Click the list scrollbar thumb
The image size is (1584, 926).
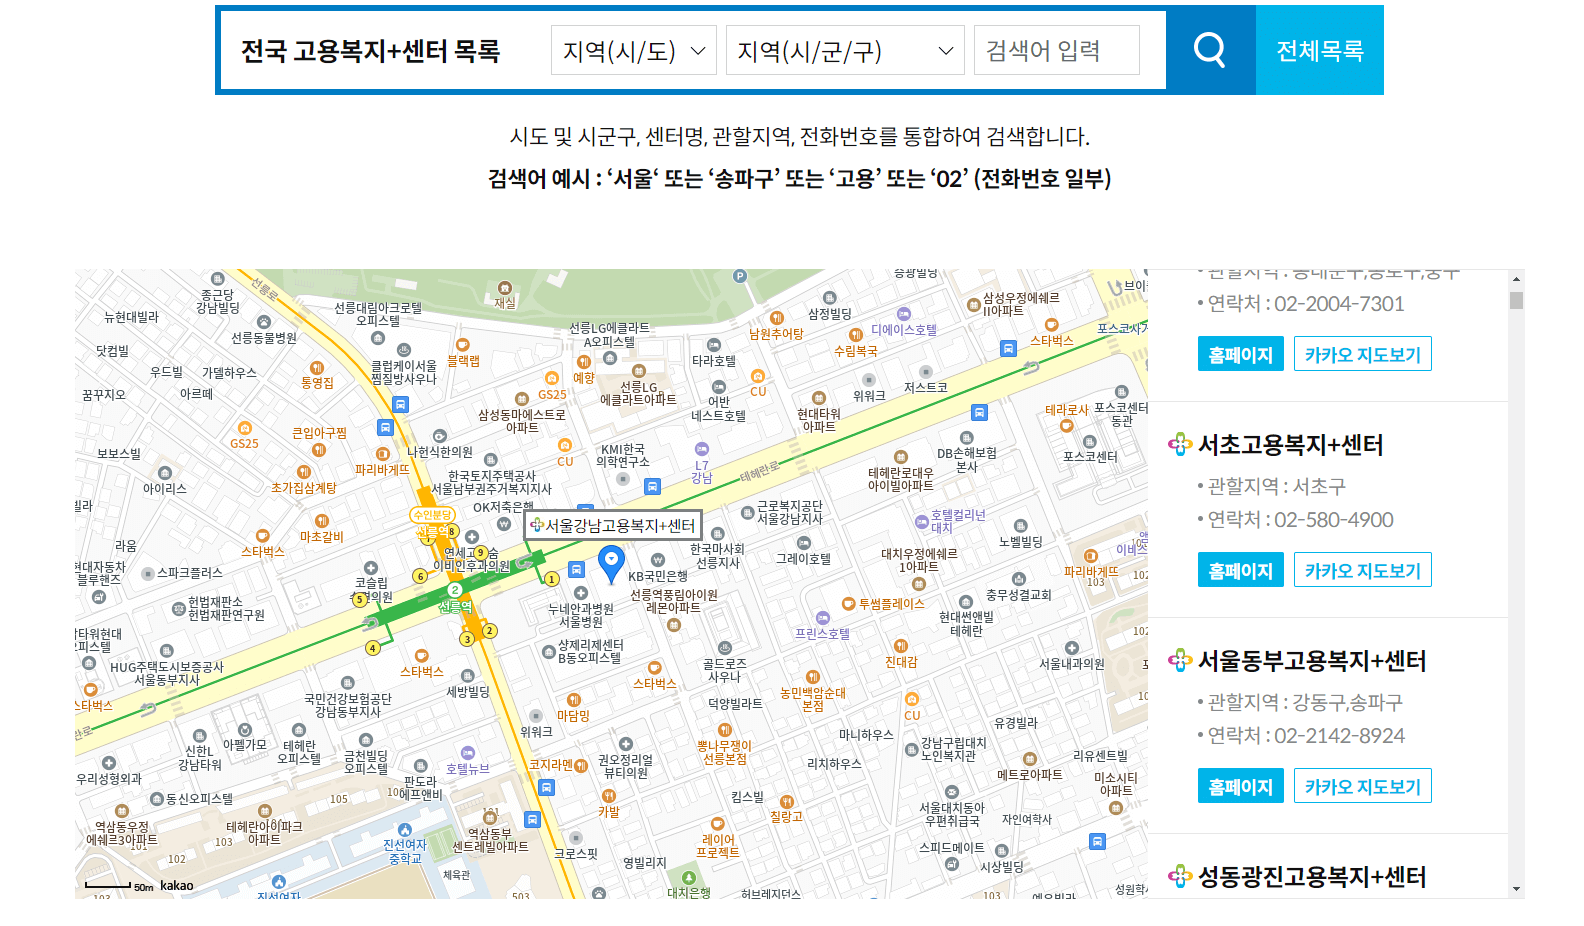1517,300
